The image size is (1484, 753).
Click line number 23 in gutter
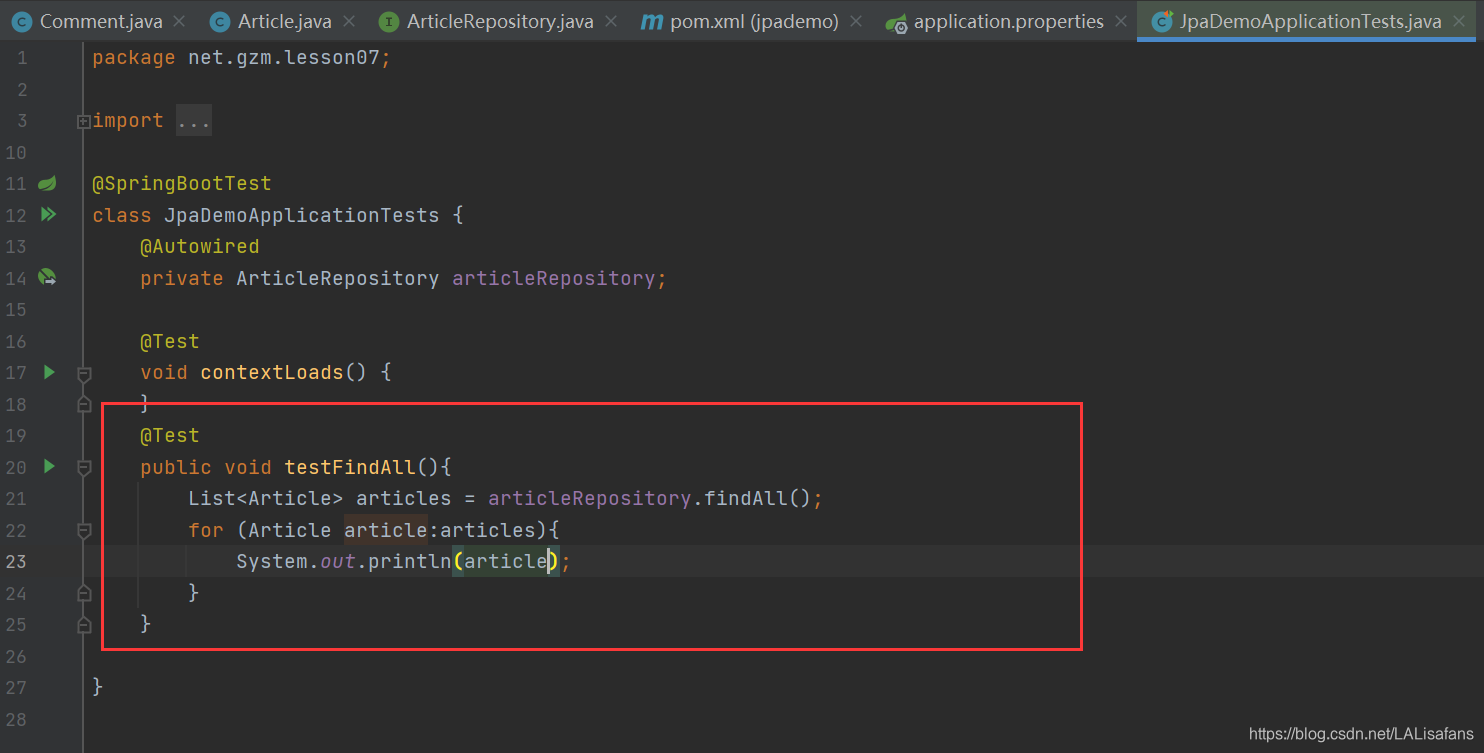point(16,561)
